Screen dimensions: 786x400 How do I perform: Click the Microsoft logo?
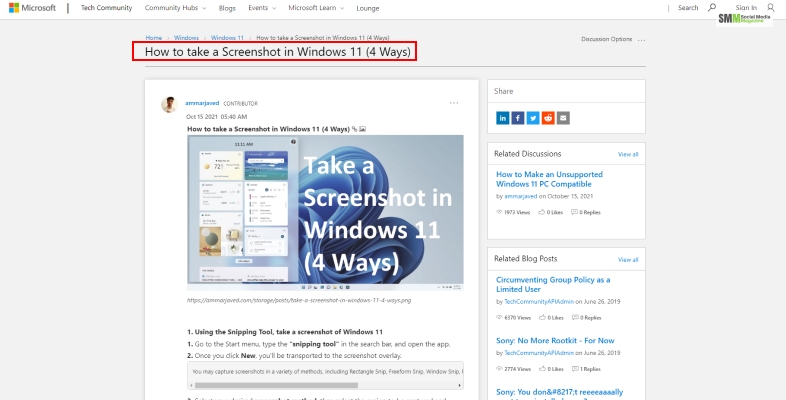(x=32, y=8)
